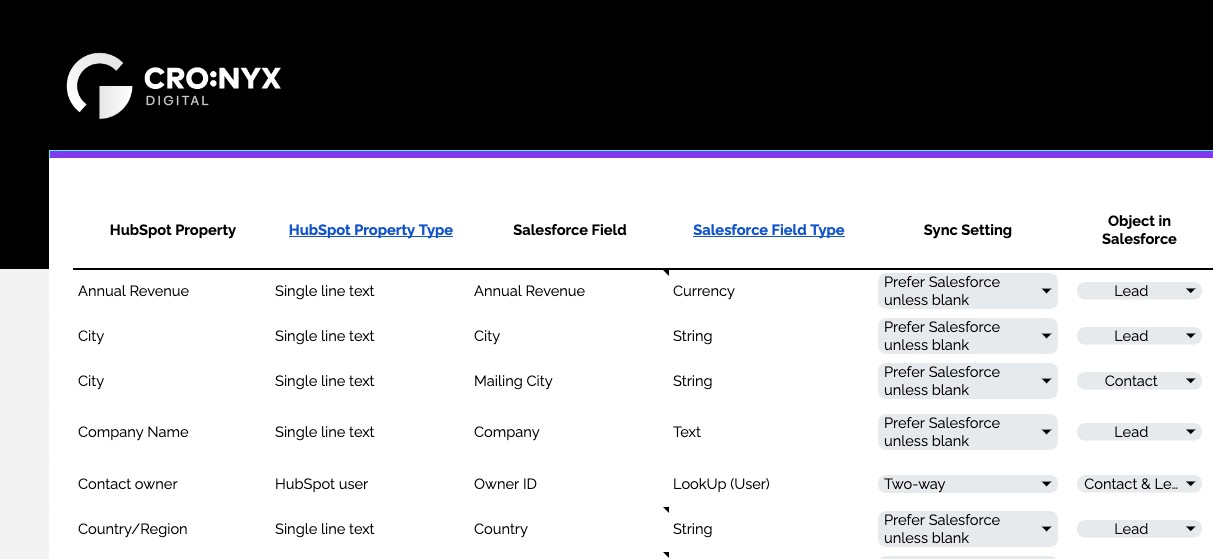Click the LookUp (User) field type cell
The width and height of the screenshot is (1213, 559).
pos(721,484)
